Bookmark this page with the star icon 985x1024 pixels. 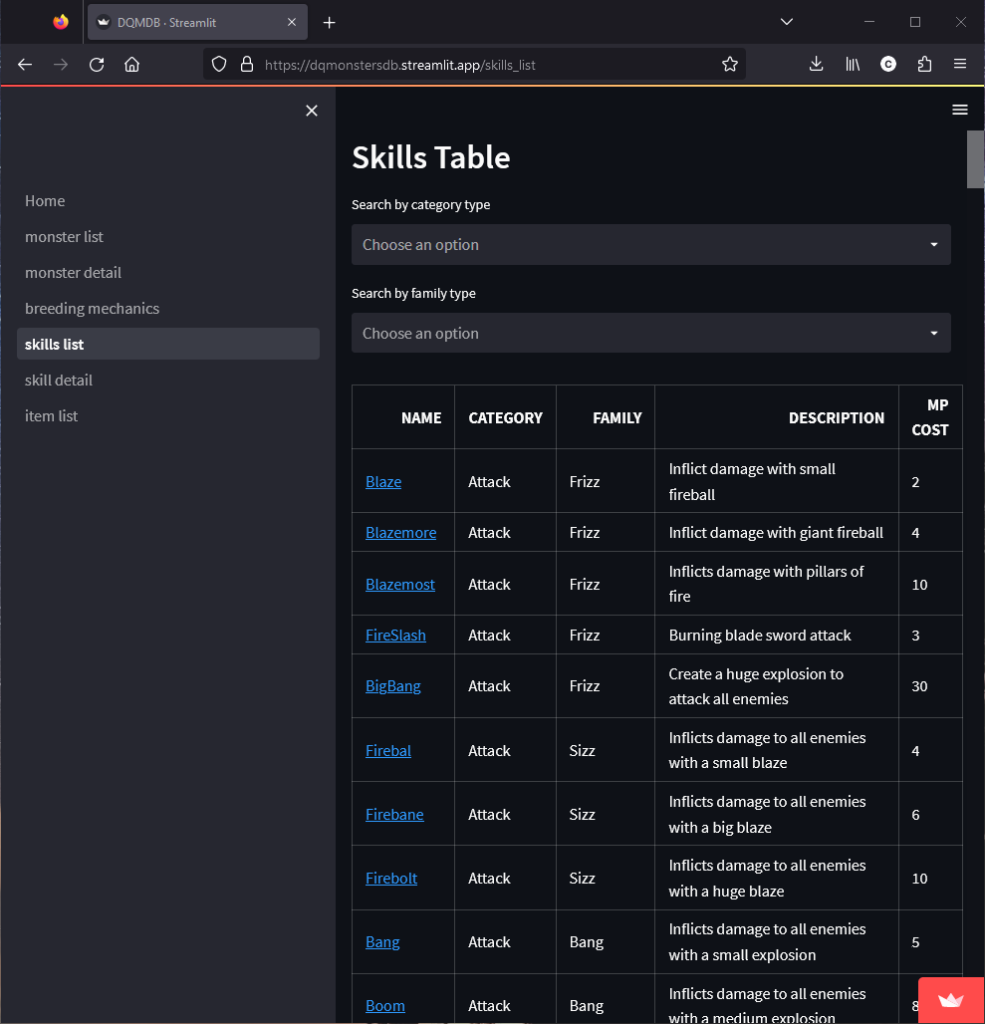730,64
